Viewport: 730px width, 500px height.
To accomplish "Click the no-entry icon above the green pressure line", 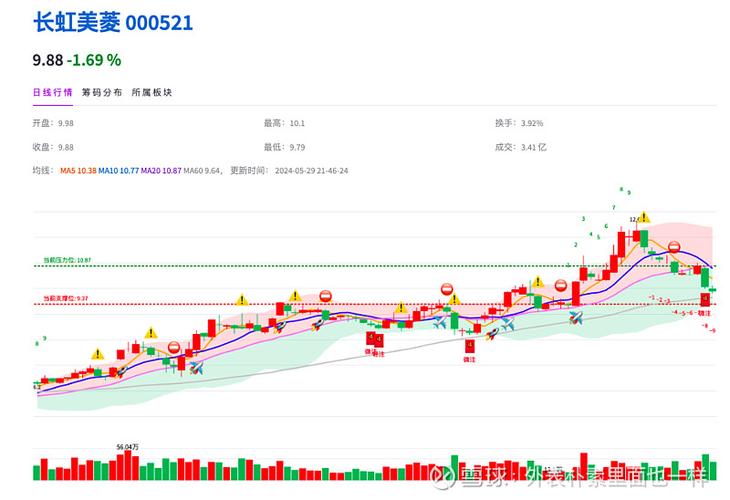I will [674, 247].
